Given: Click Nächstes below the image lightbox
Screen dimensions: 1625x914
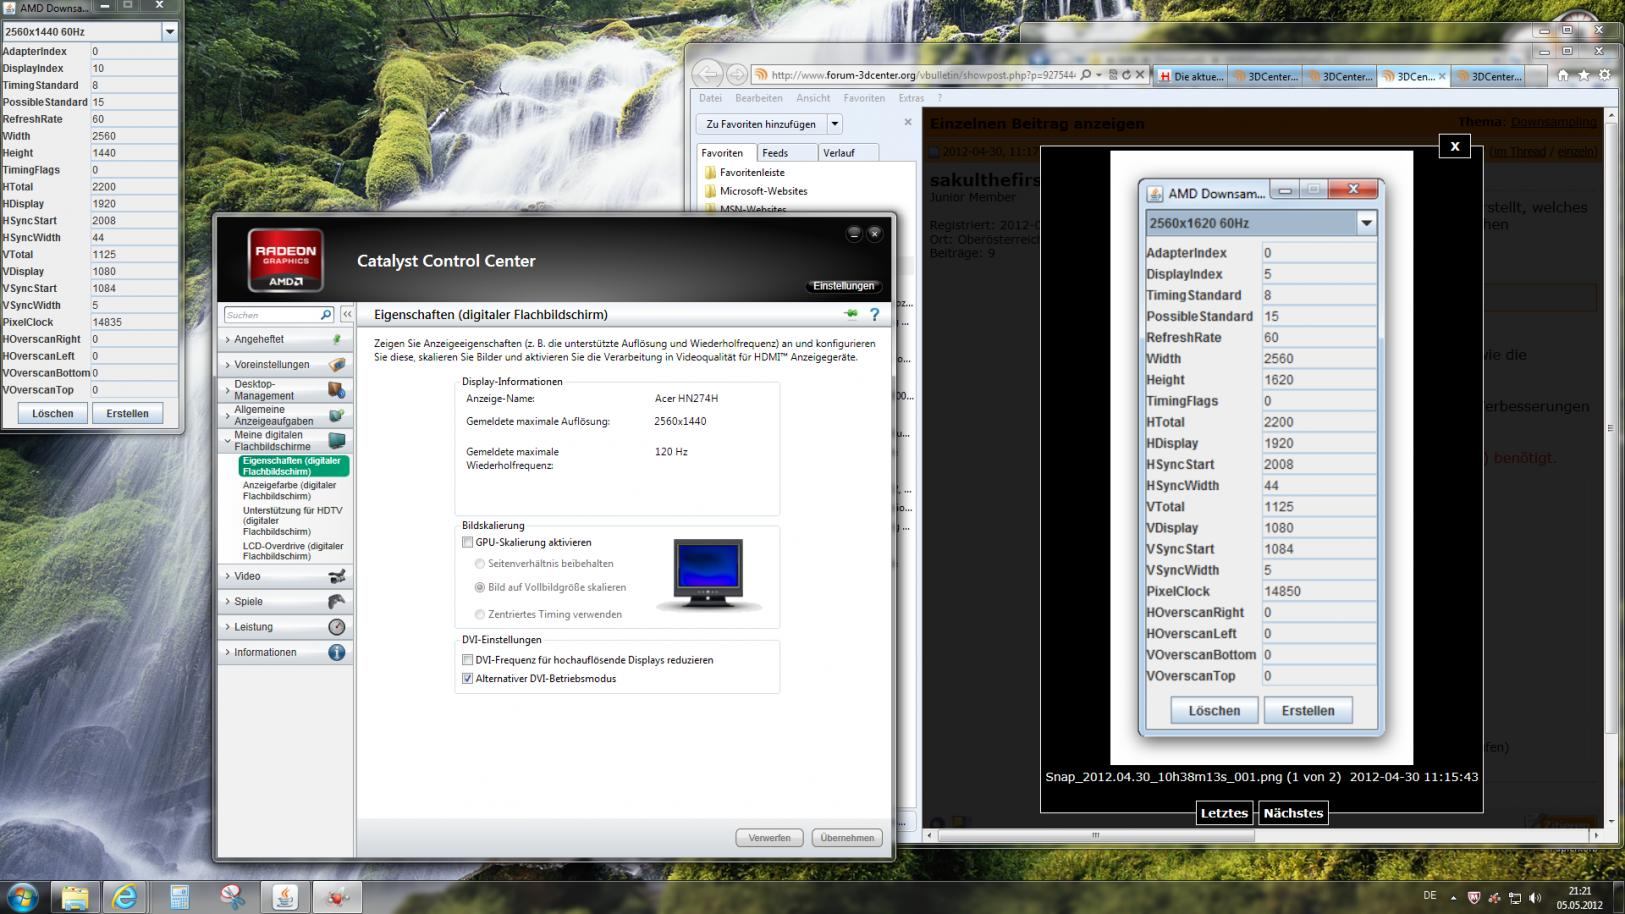Looking at the screenshot, I should pyautogui.click(x=1293, y=813).
